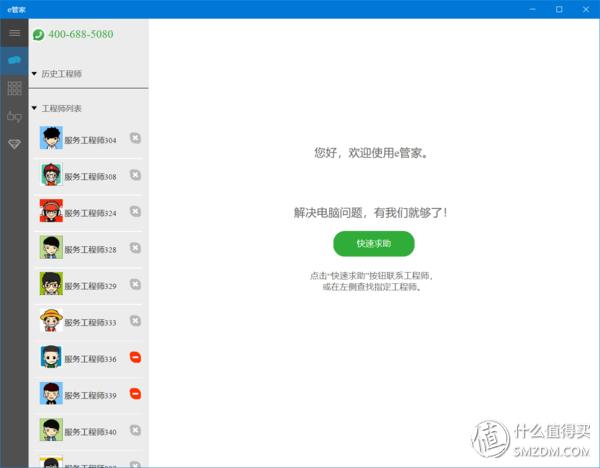Open the apps grid sidebar icon
Image resolution: width=600 pixels, height=468 pixels.
tap(15, 88)
